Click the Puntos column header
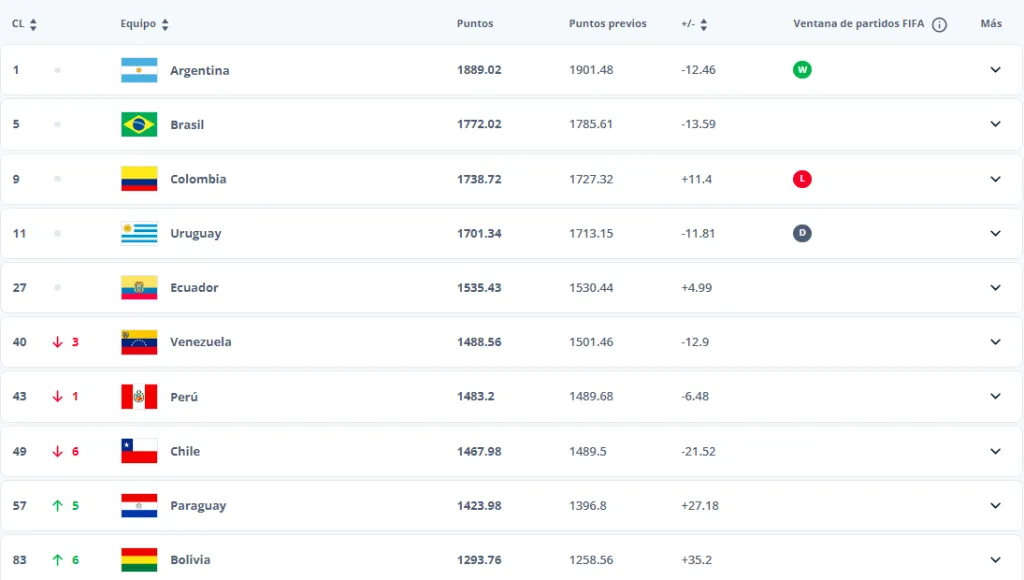 point(476,23)
